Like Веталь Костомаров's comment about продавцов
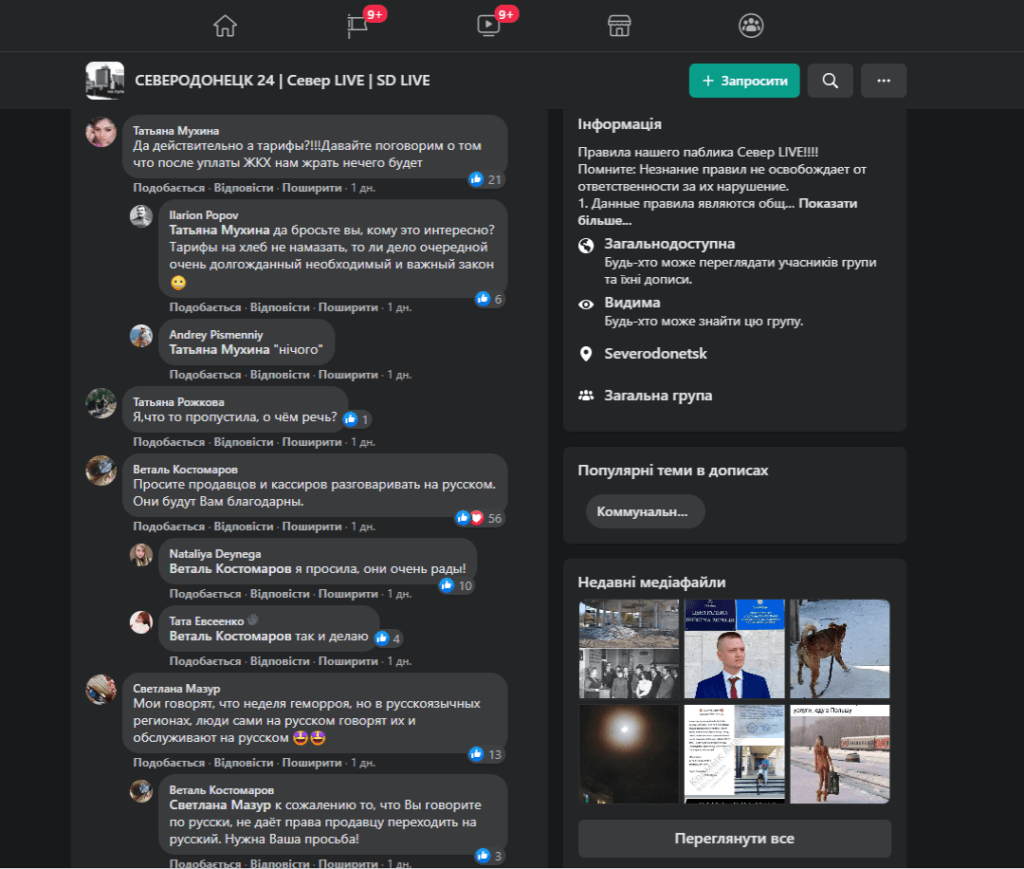Viewport: 1024px width, 869px height. point(168,526)
